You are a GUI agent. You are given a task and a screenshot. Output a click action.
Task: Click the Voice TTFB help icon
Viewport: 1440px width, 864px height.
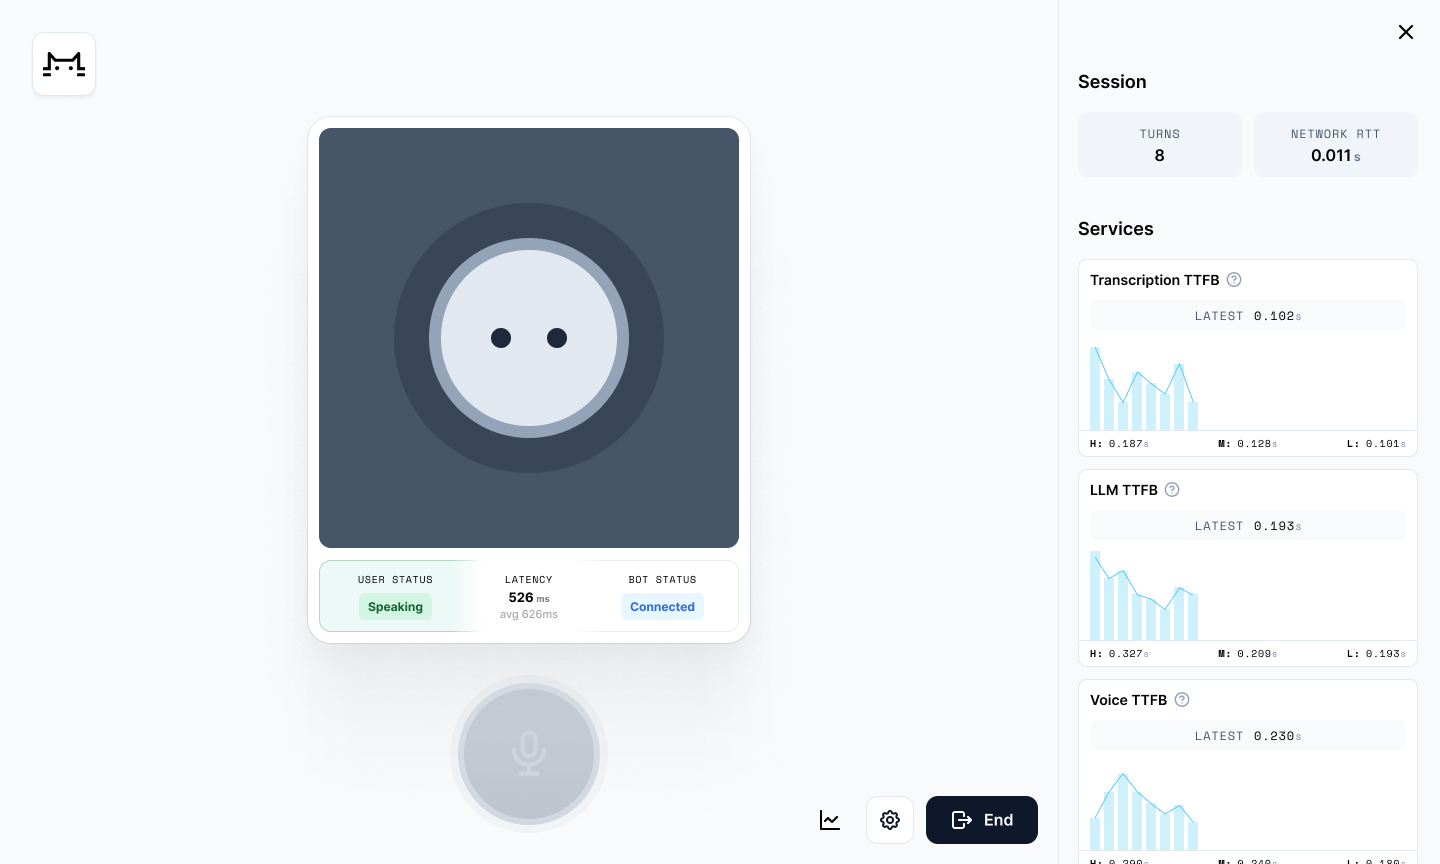point(1181,700)
